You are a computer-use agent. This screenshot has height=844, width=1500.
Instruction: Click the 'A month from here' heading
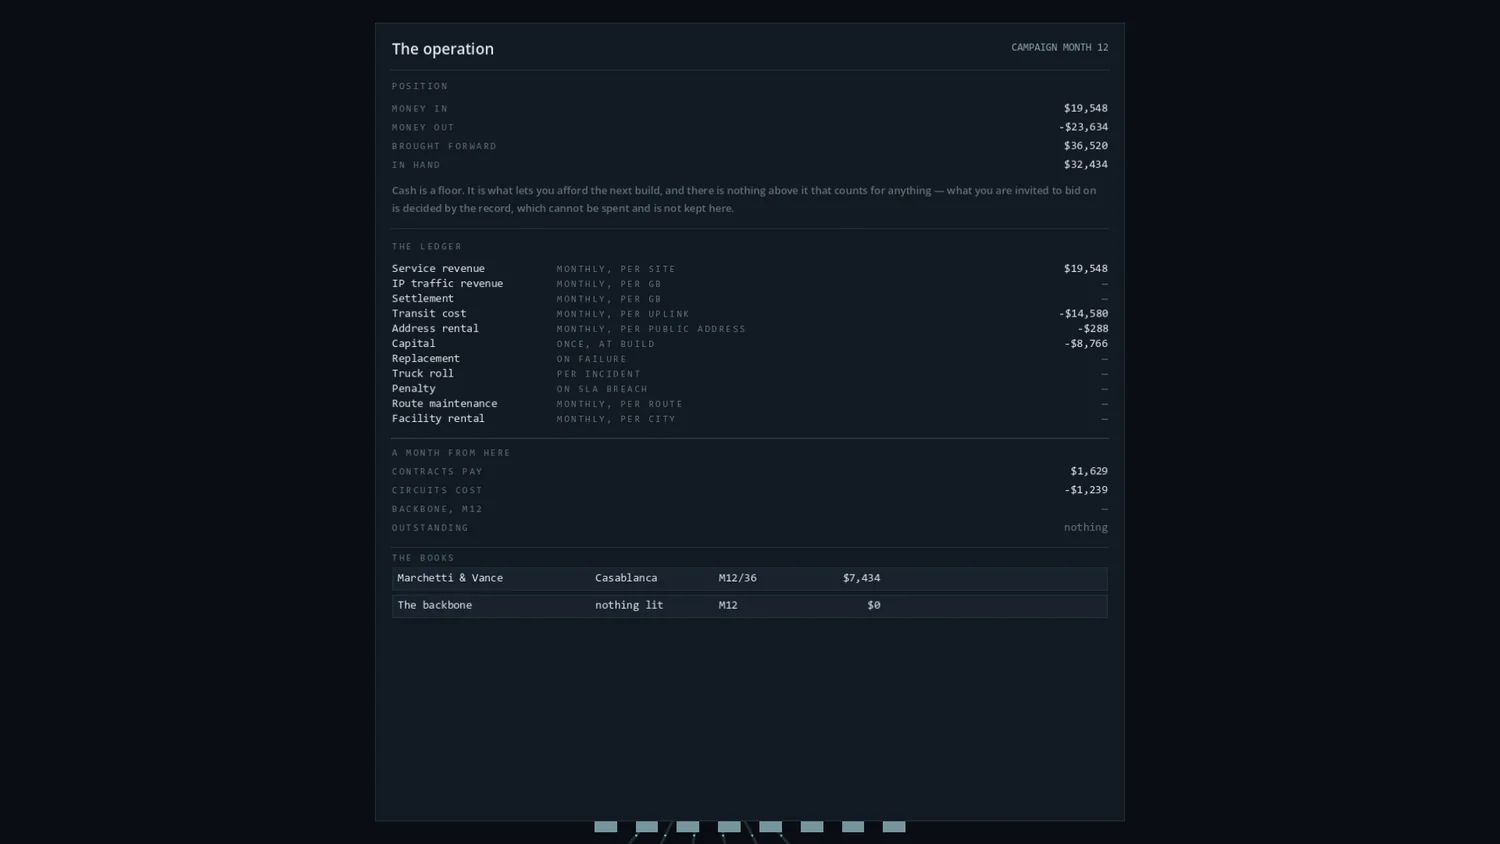coord(451,453)
